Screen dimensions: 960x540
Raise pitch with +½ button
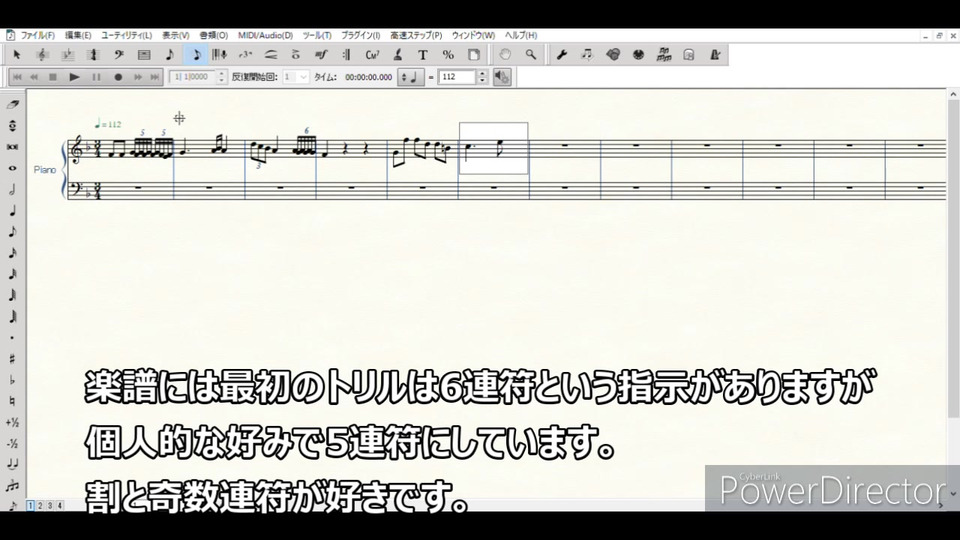pos(12,422)
